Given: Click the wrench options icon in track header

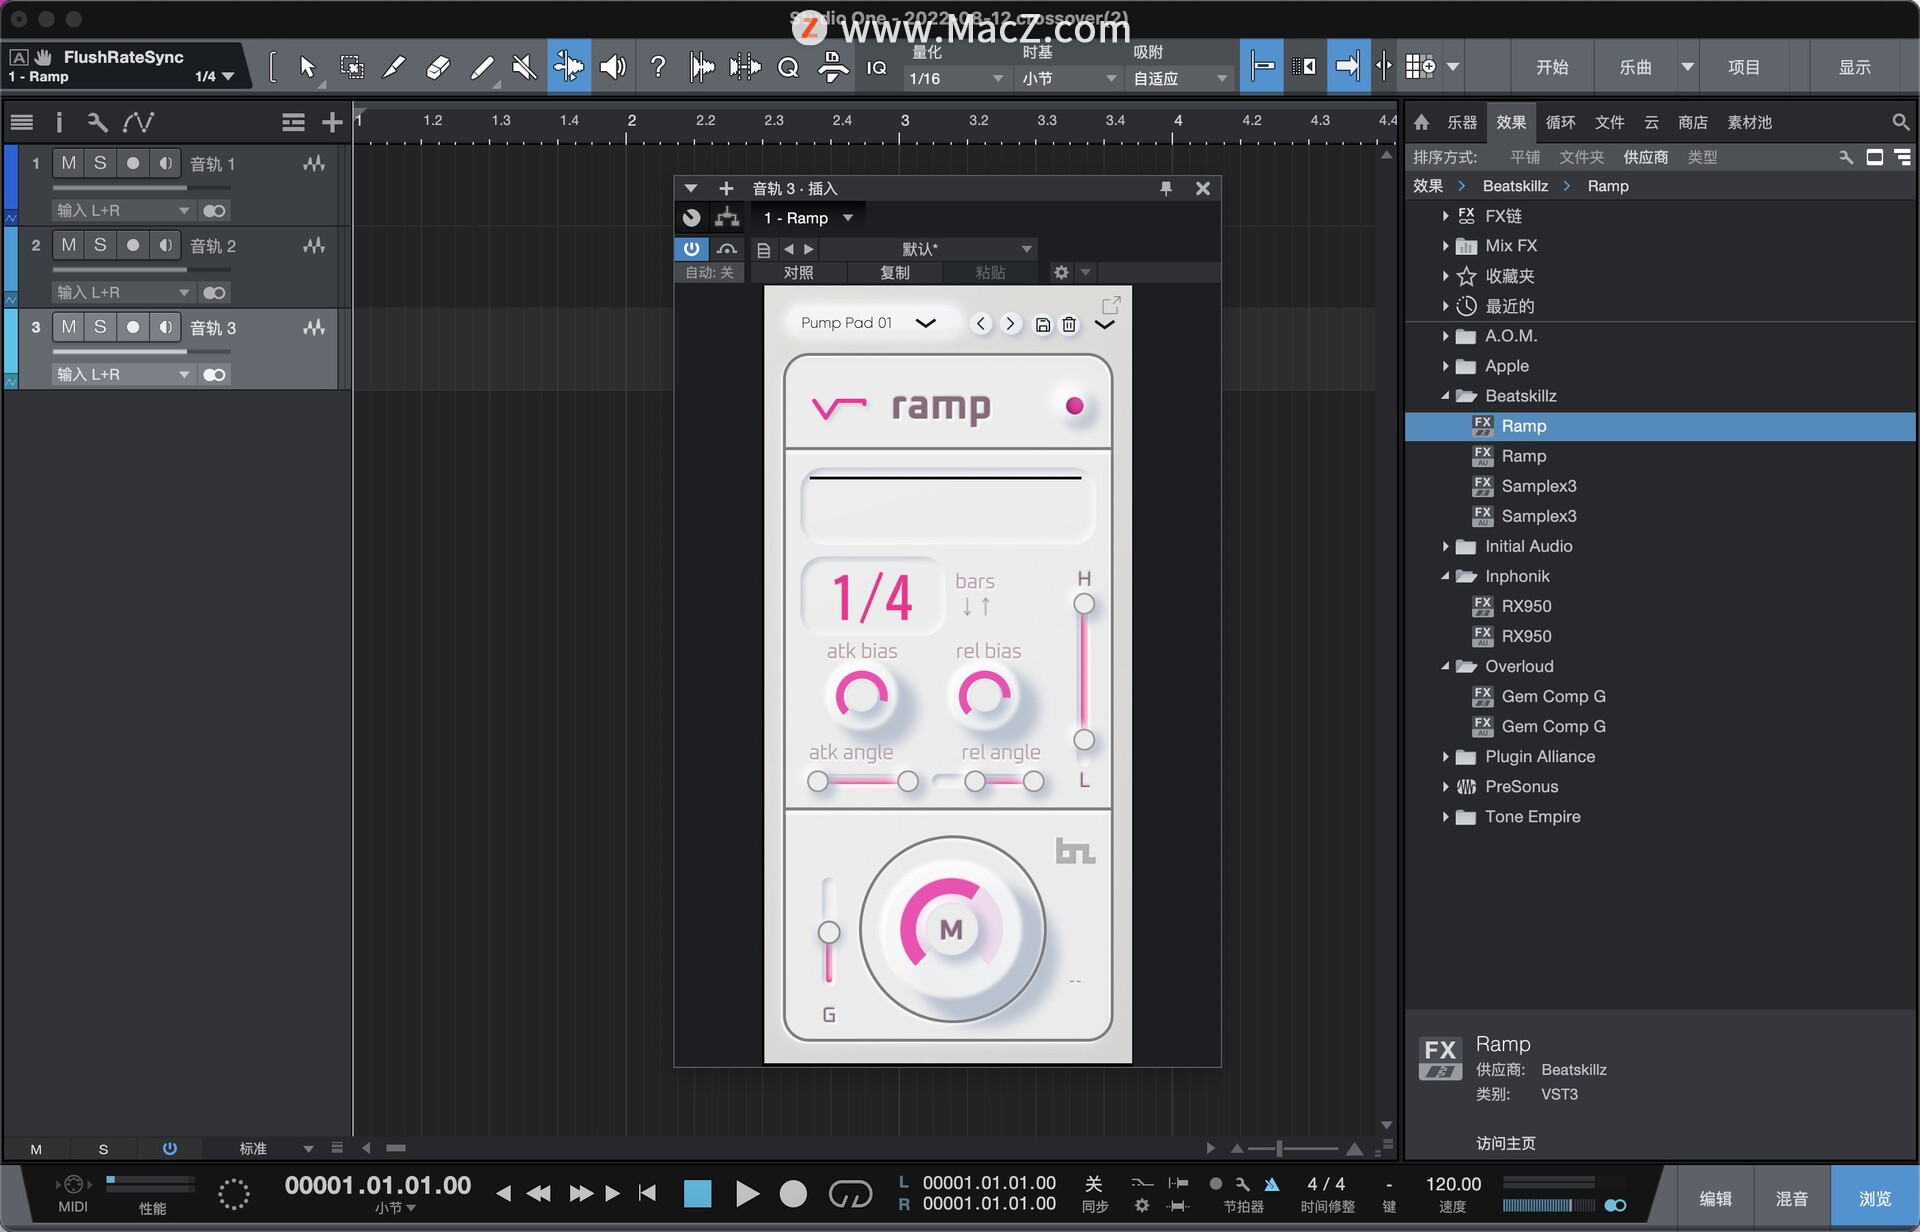Looking at the screenshot, I should pos(97,122).
